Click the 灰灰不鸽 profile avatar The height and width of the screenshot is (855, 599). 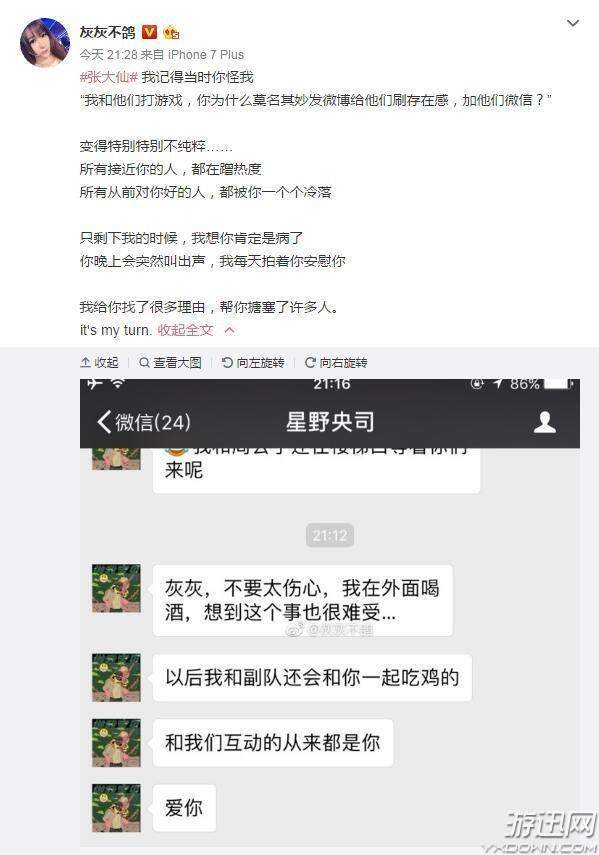tap(45, 42)
